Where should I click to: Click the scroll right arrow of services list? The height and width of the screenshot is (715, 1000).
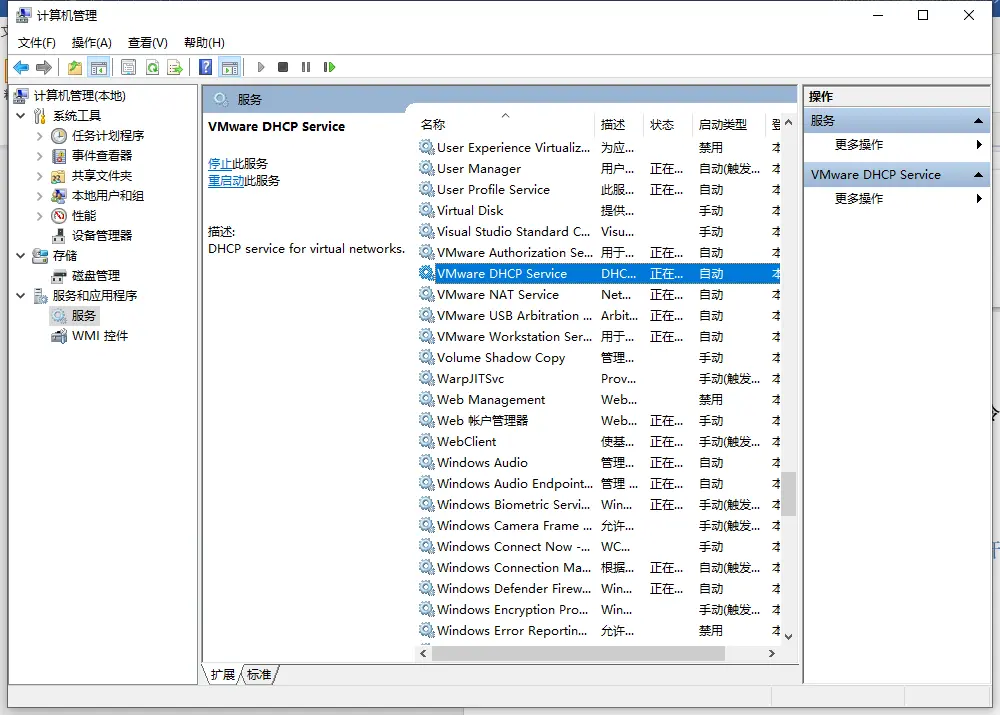click(x=772, y=653)
